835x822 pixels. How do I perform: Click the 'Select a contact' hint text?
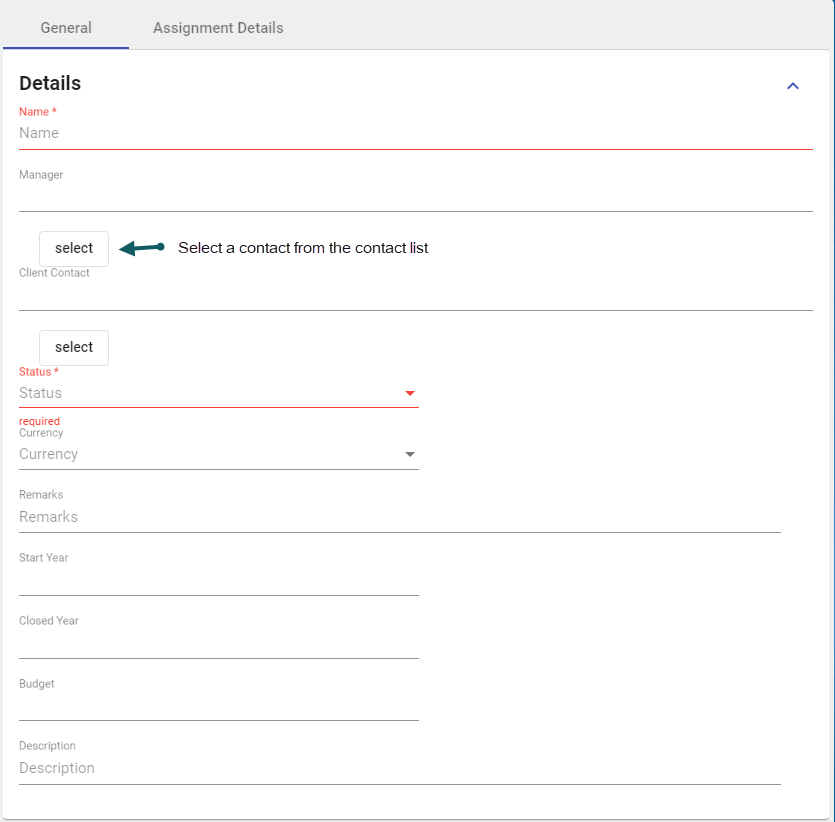(x=303, y=248)
